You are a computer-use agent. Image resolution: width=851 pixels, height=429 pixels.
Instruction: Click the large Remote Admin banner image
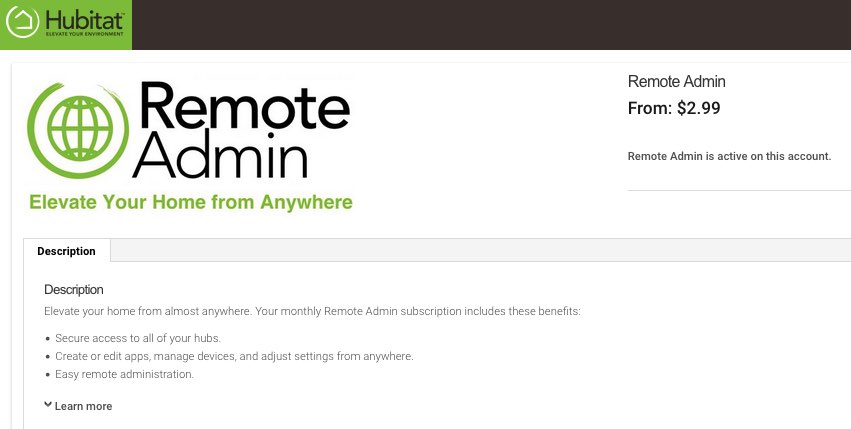190,146
